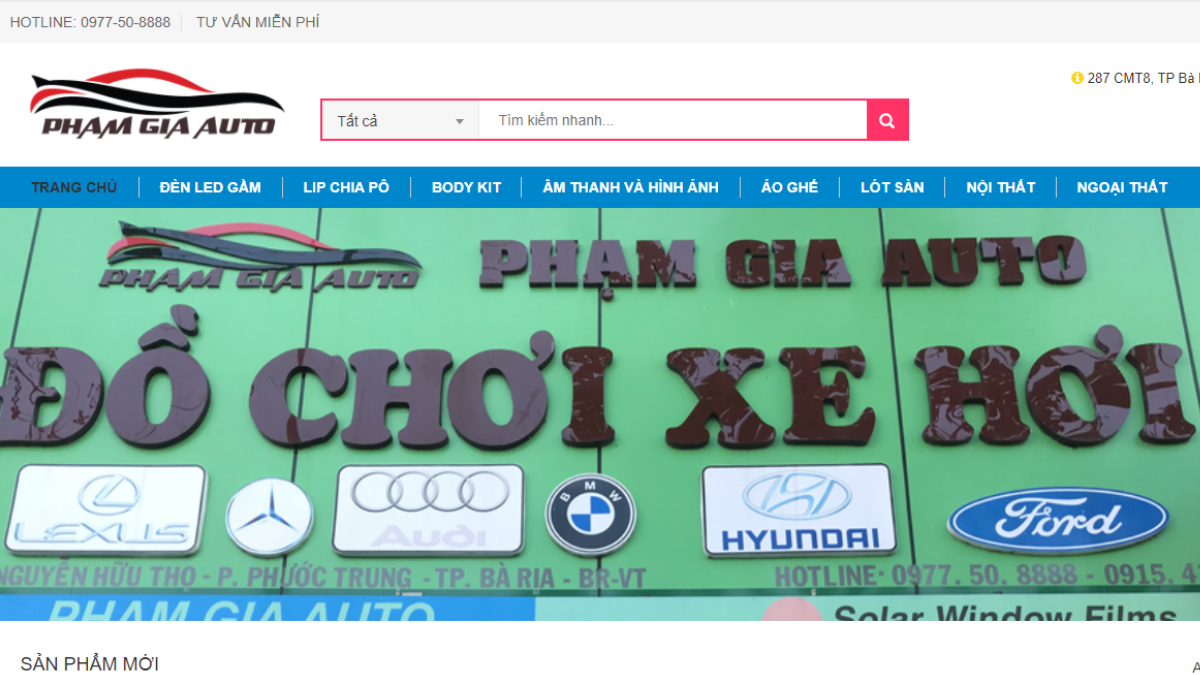Click the magnifier search button

(887, 120)
